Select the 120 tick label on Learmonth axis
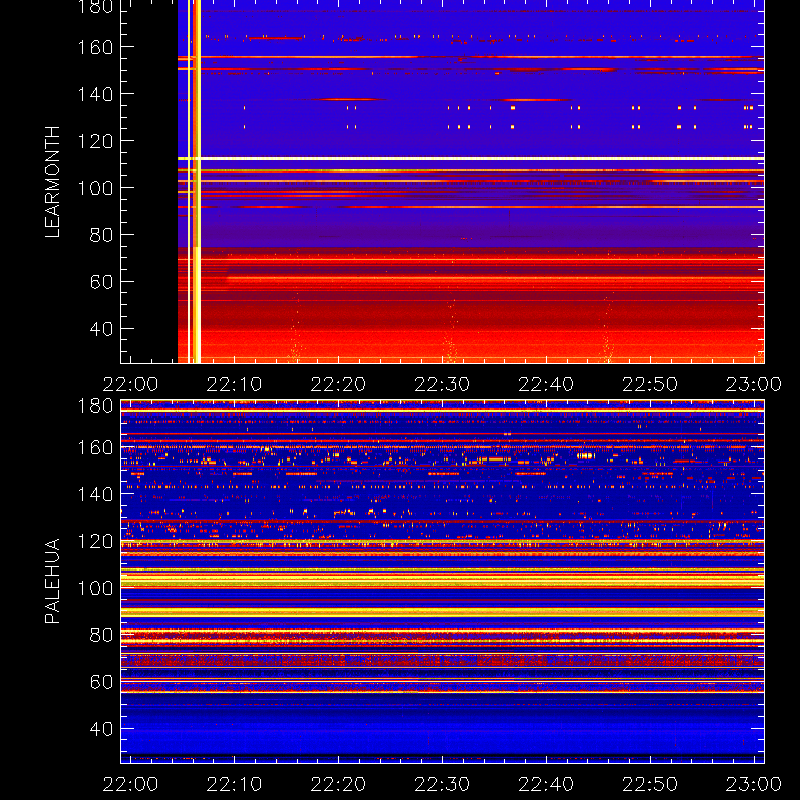800x800 pixels. click(x=95, y=141)
